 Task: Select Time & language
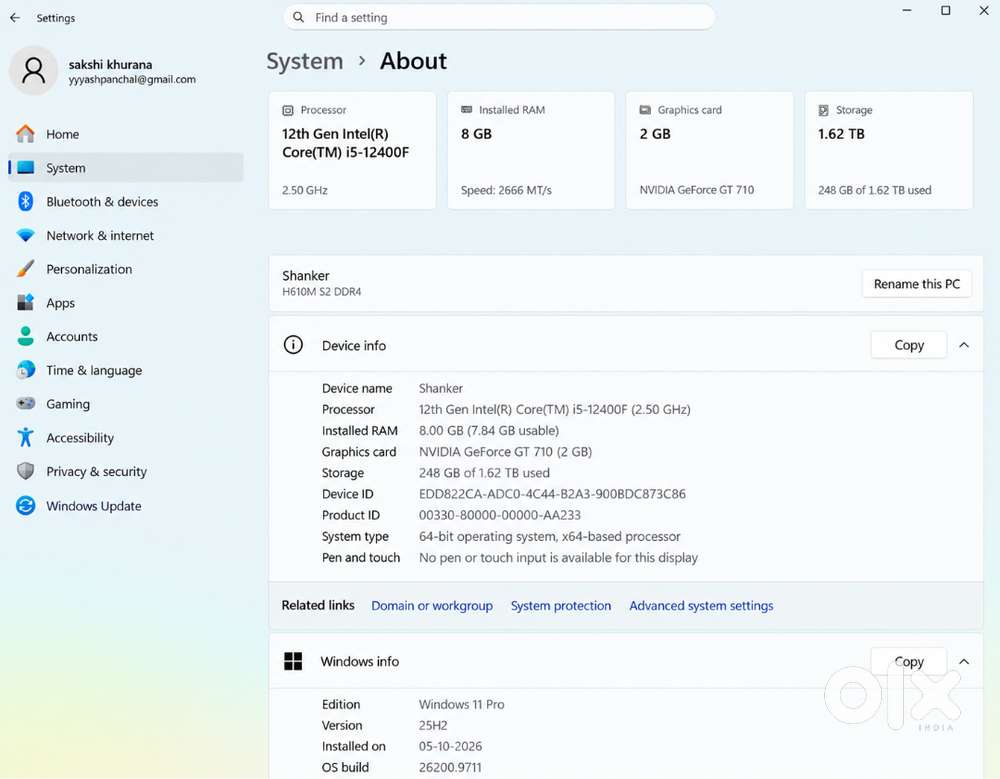pyautogui.click(x=126, y=370)
